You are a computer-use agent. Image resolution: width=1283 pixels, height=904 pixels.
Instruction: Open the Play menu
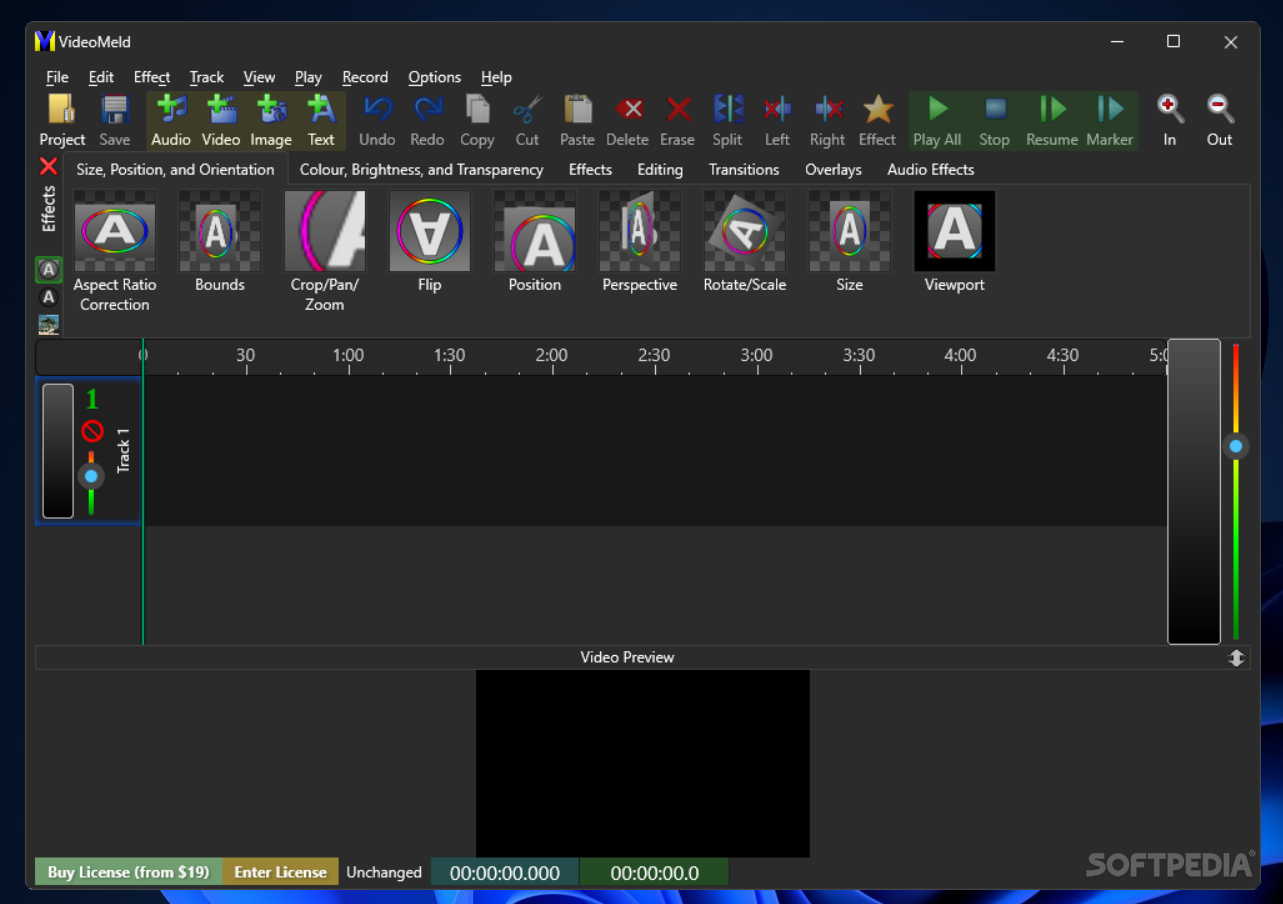tap(308, 77)
